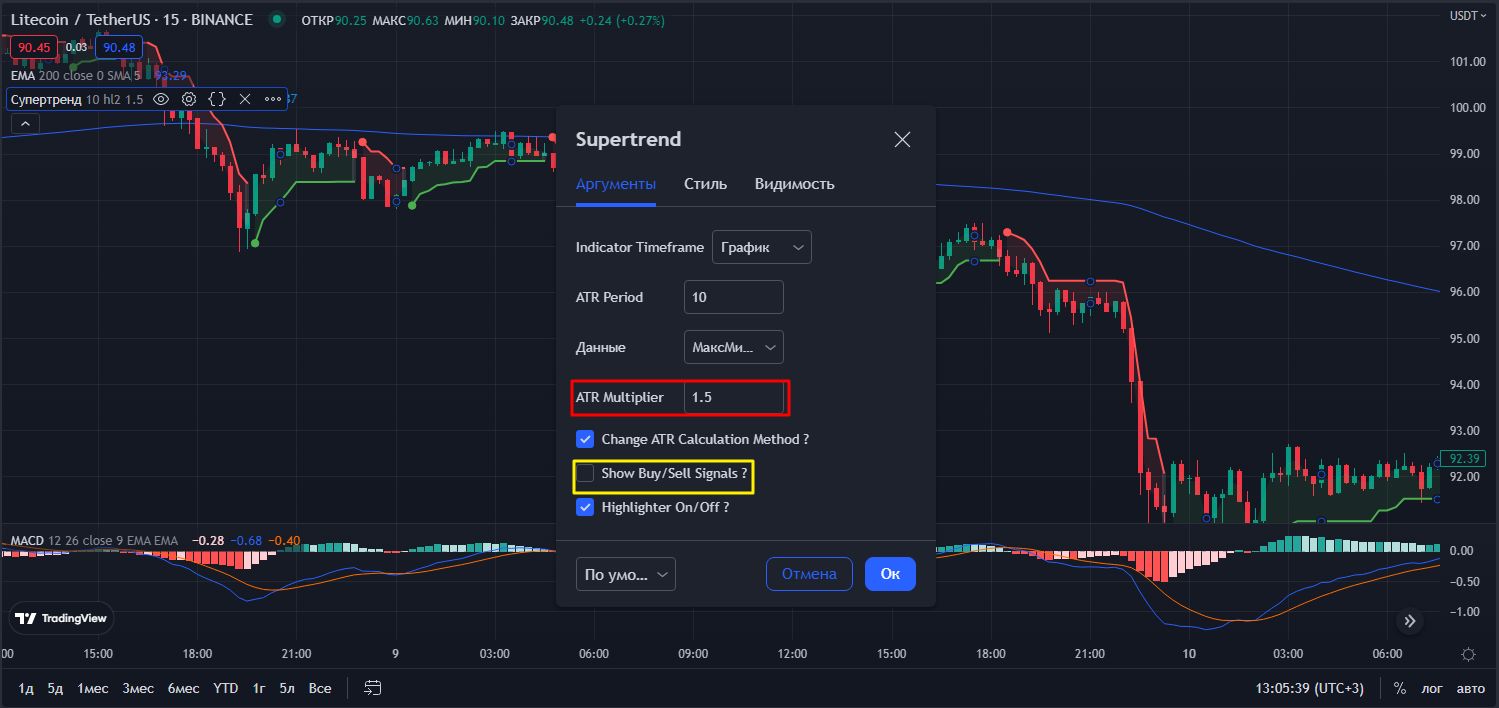Image resolution: width=1499 pixels, height=708 pixels.
Task: Select the Все time range
Action: coord(320,688)
